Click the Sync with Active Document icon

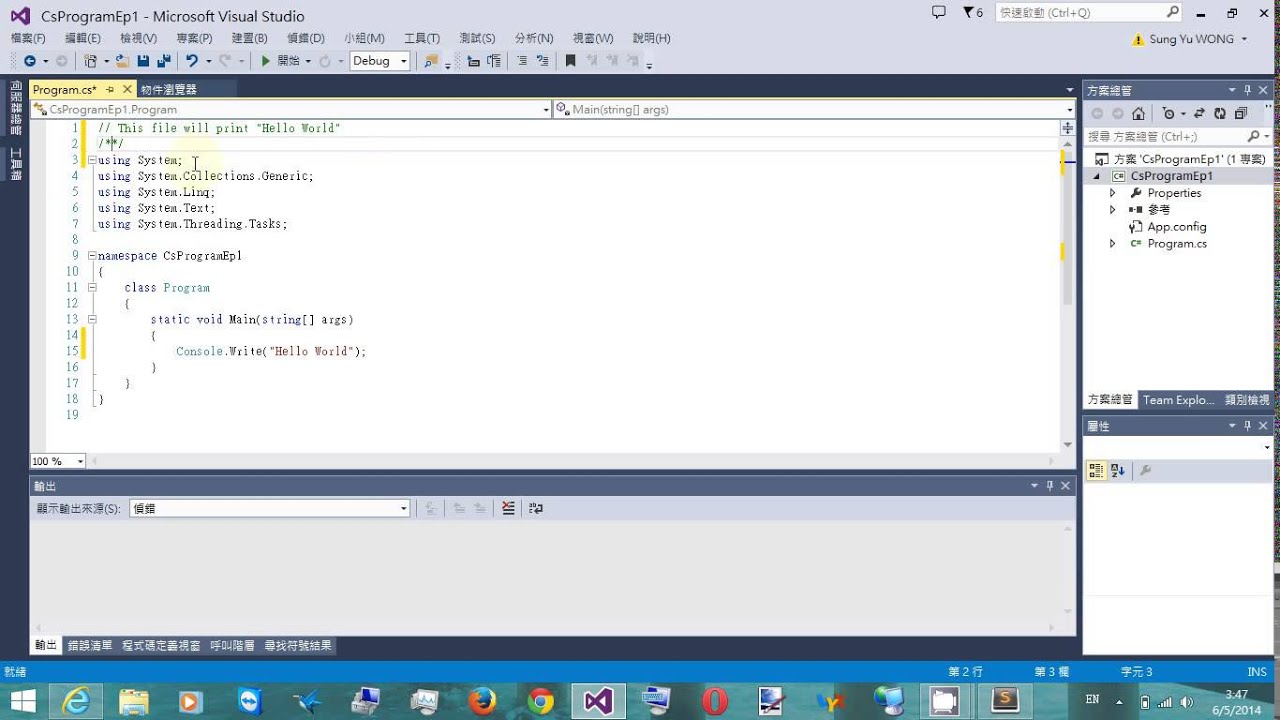point(1199,114)
